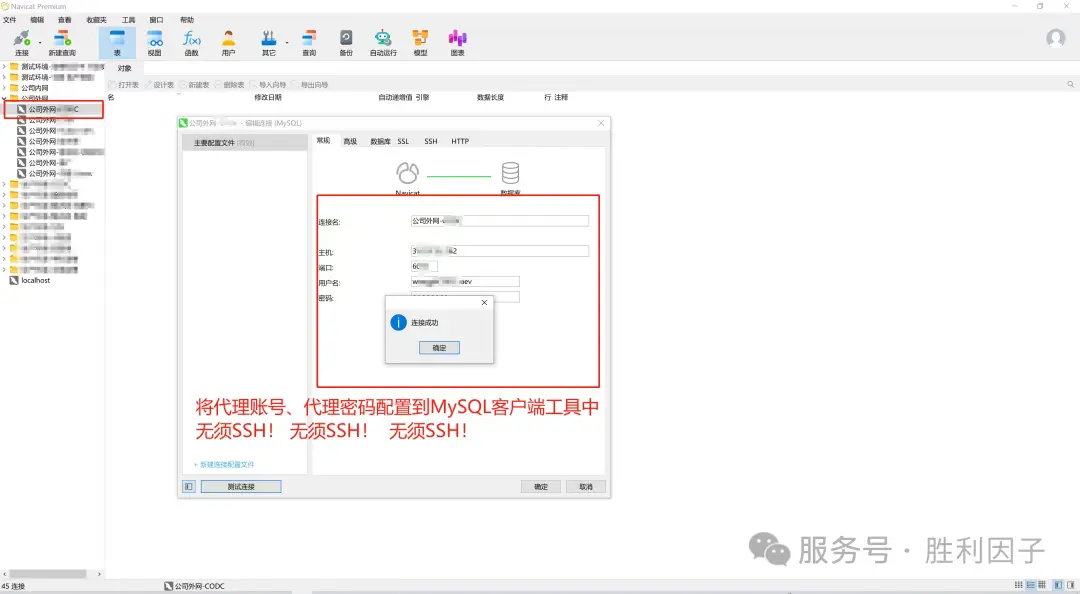Open the 收藏夹 (Favorites) menu
This screenshot has height=594, width=1080.
click(96, 20)
